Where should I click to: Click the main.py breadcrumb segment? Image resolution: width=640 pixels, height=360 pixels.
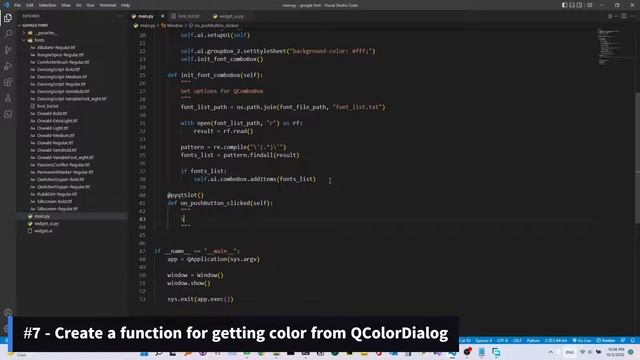(147, 25)
